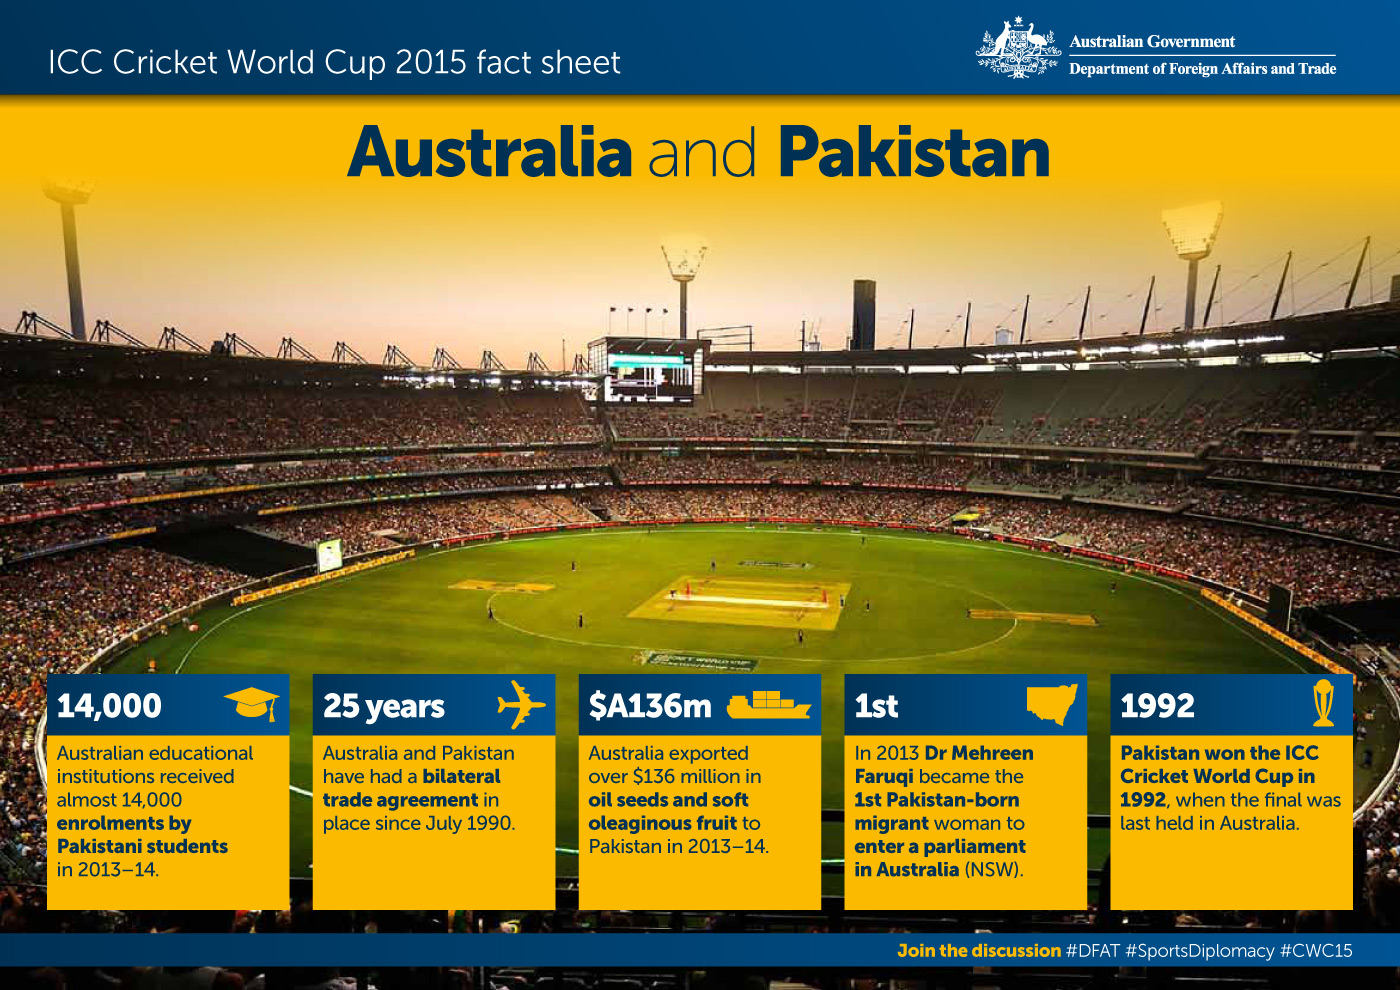Click the graduation cap icon
This screenshot has height=990, width=1400.
[251, 704]
